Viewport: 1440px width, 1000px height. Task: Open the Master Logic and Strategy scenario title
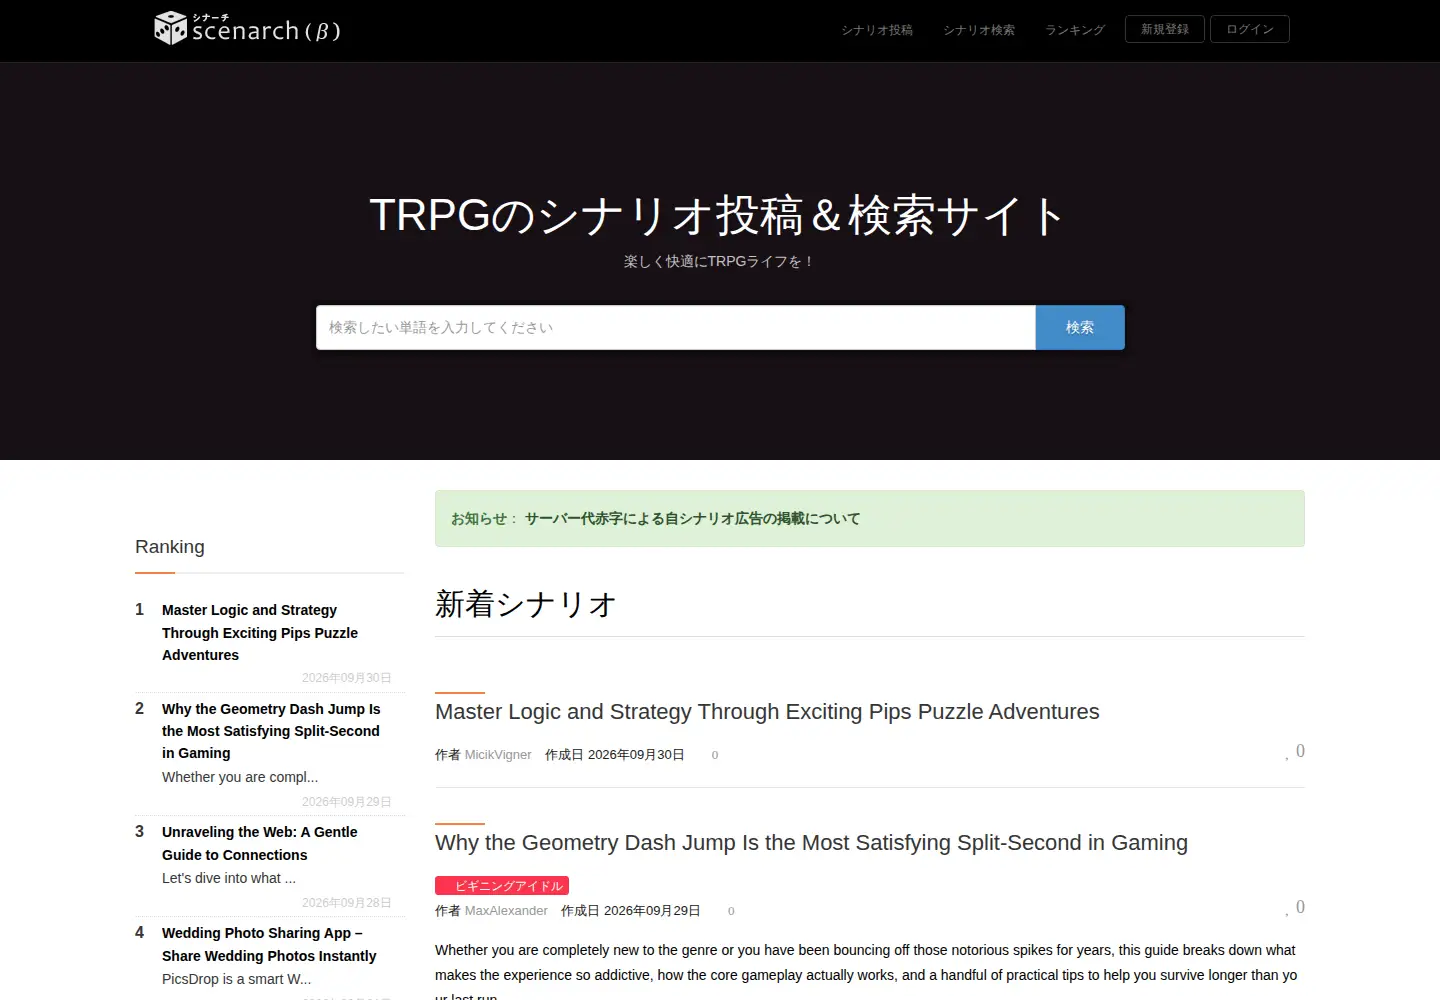pyautogui.click(x=767, y=712)
